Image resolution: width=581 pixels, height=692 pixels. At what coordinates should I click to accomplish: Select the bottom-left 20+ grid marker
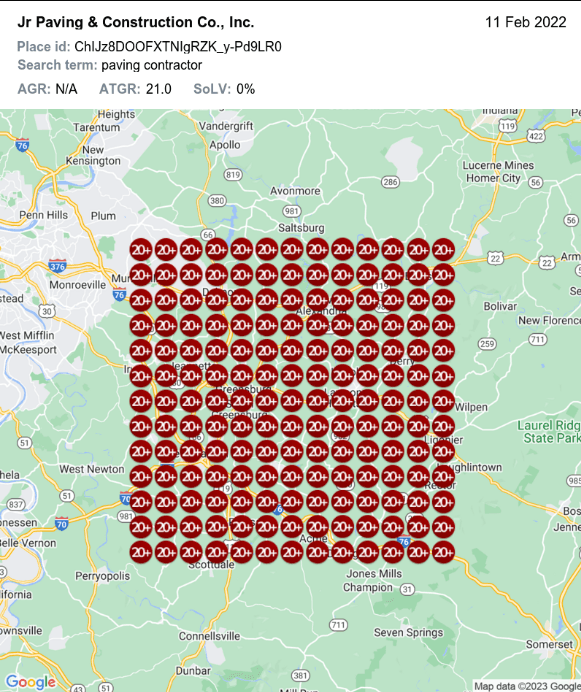[141, 552]
